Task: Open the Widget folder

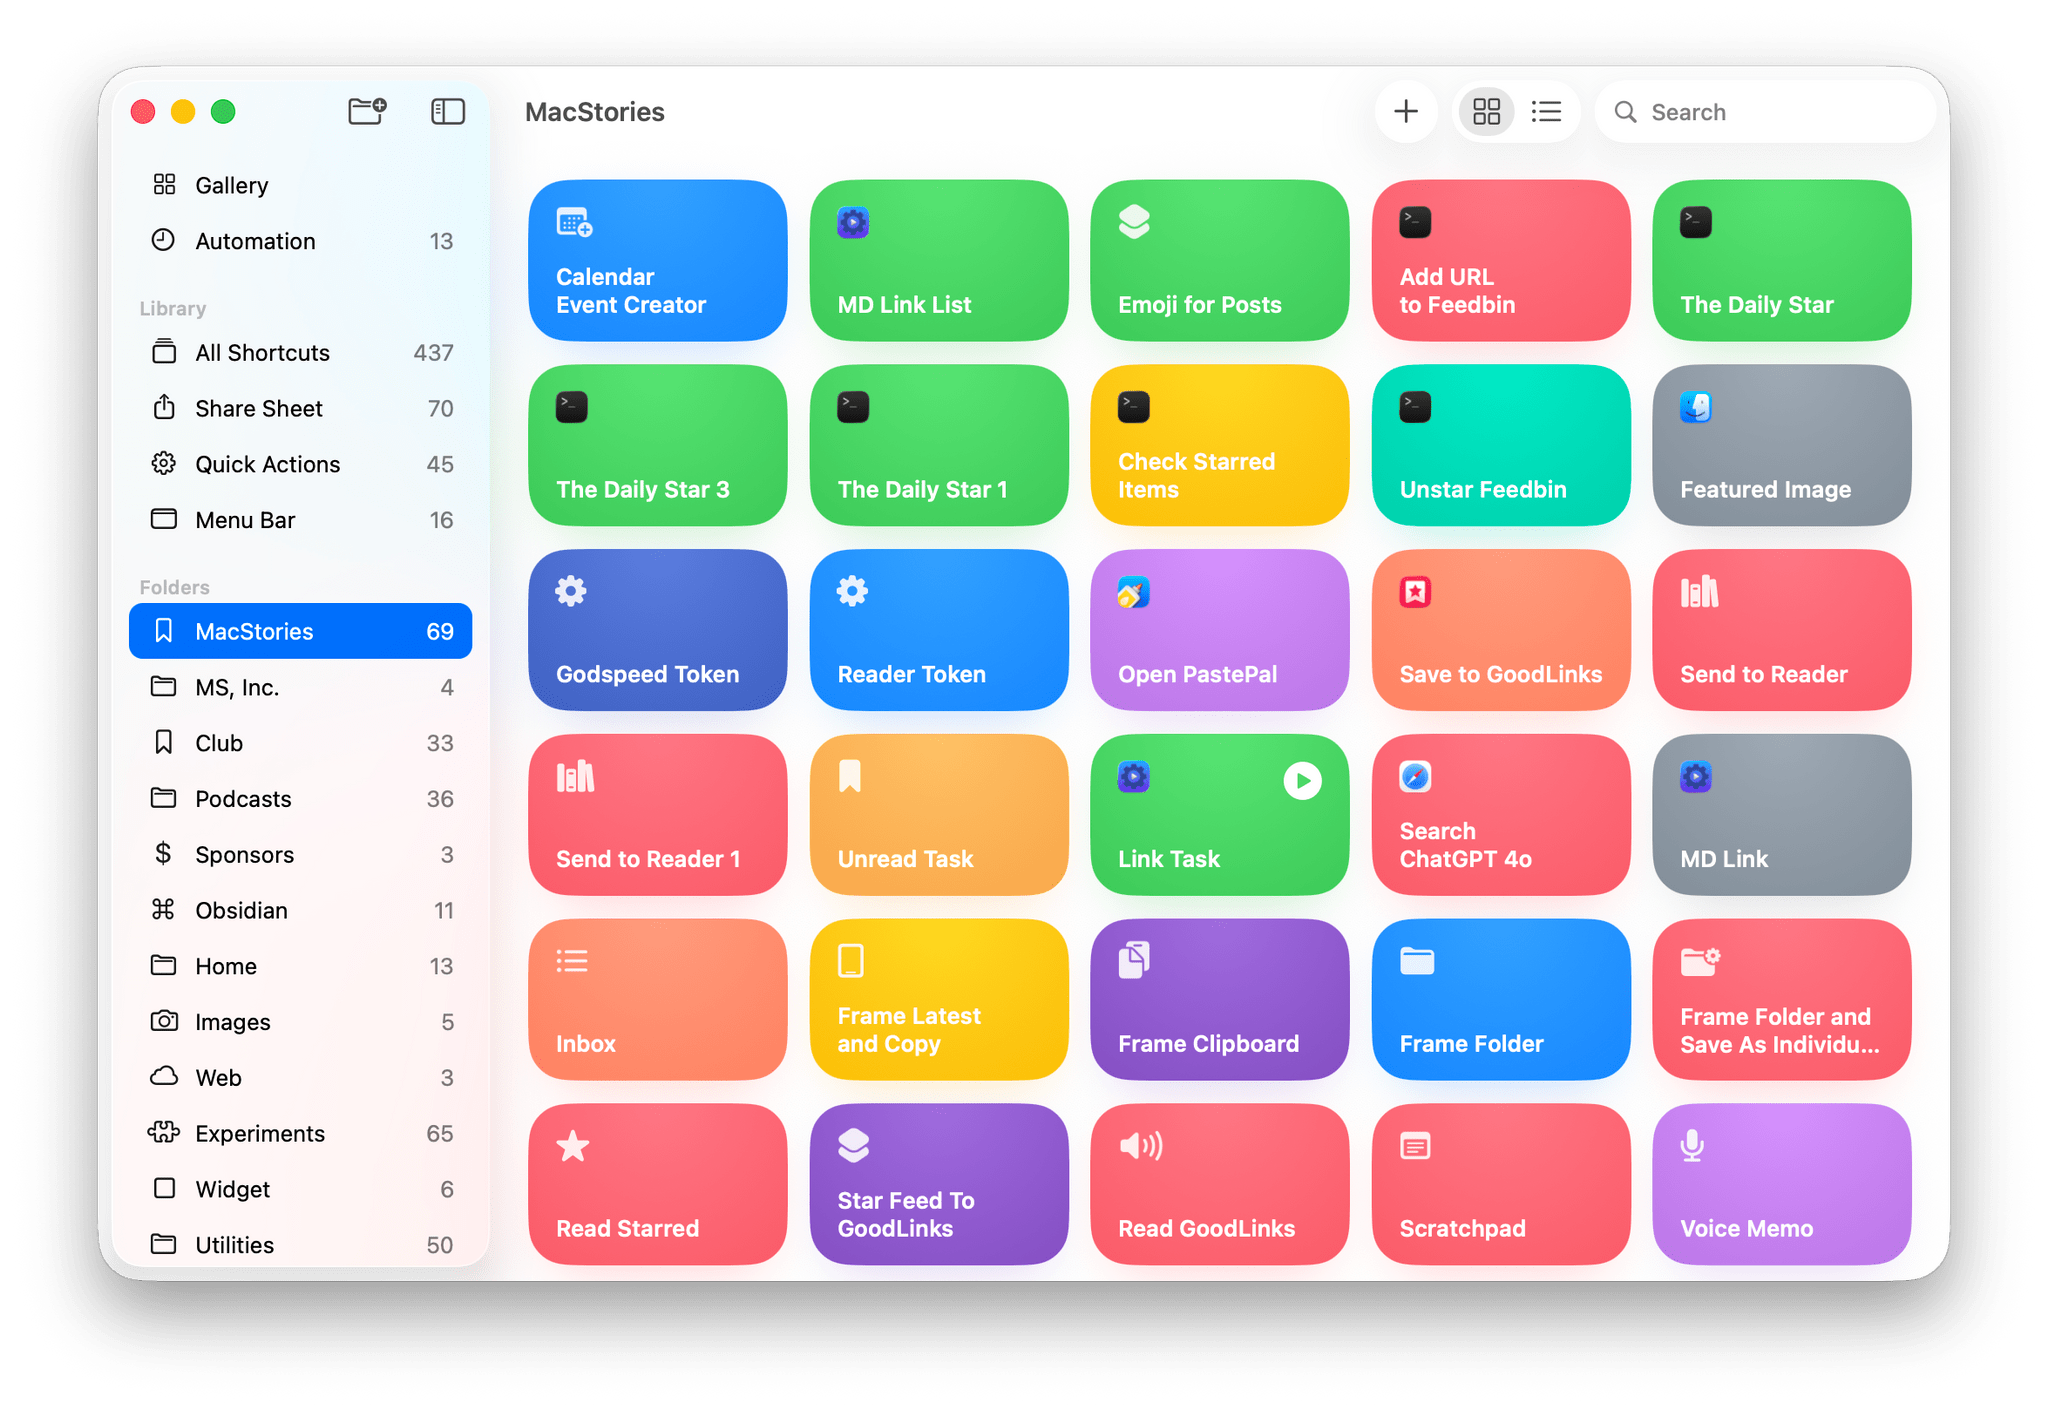Action: point(300,1189)
